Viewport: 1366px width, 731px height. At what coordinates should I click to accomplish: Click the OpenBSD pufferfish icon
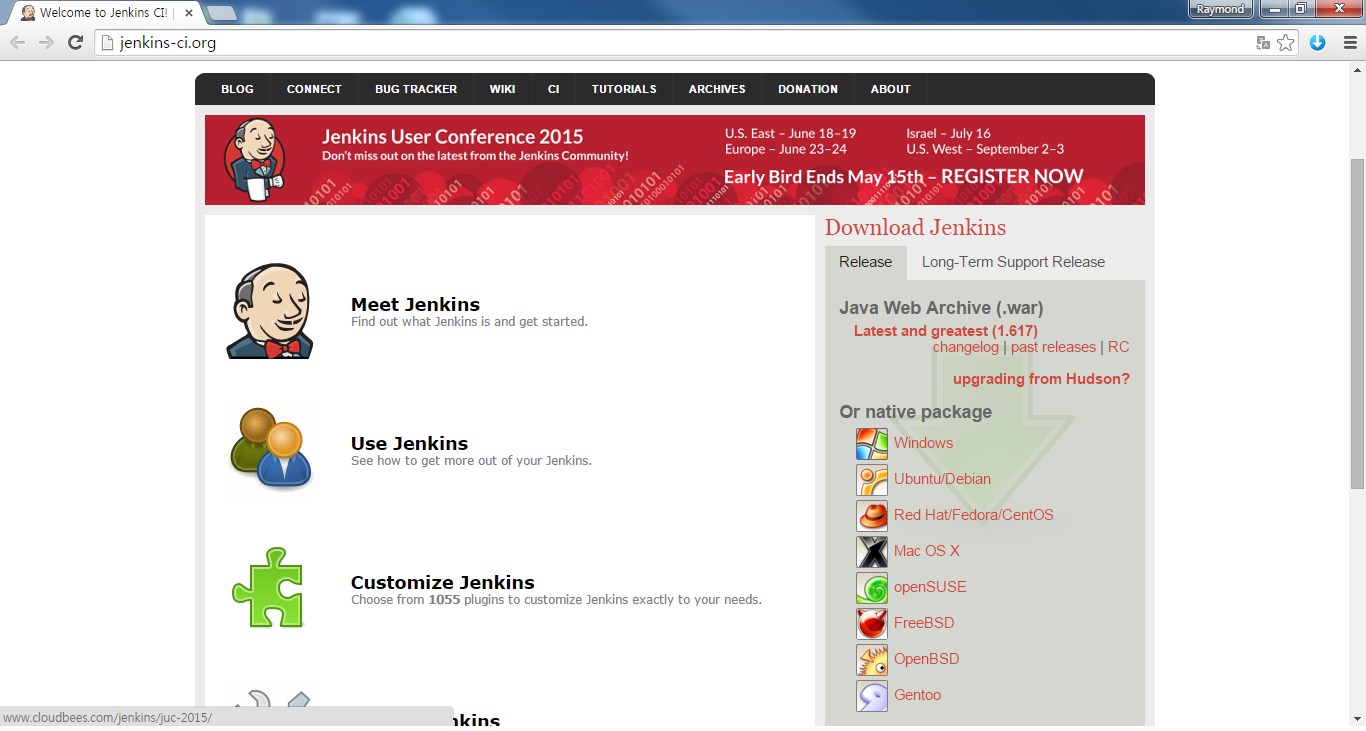point(871,660)
